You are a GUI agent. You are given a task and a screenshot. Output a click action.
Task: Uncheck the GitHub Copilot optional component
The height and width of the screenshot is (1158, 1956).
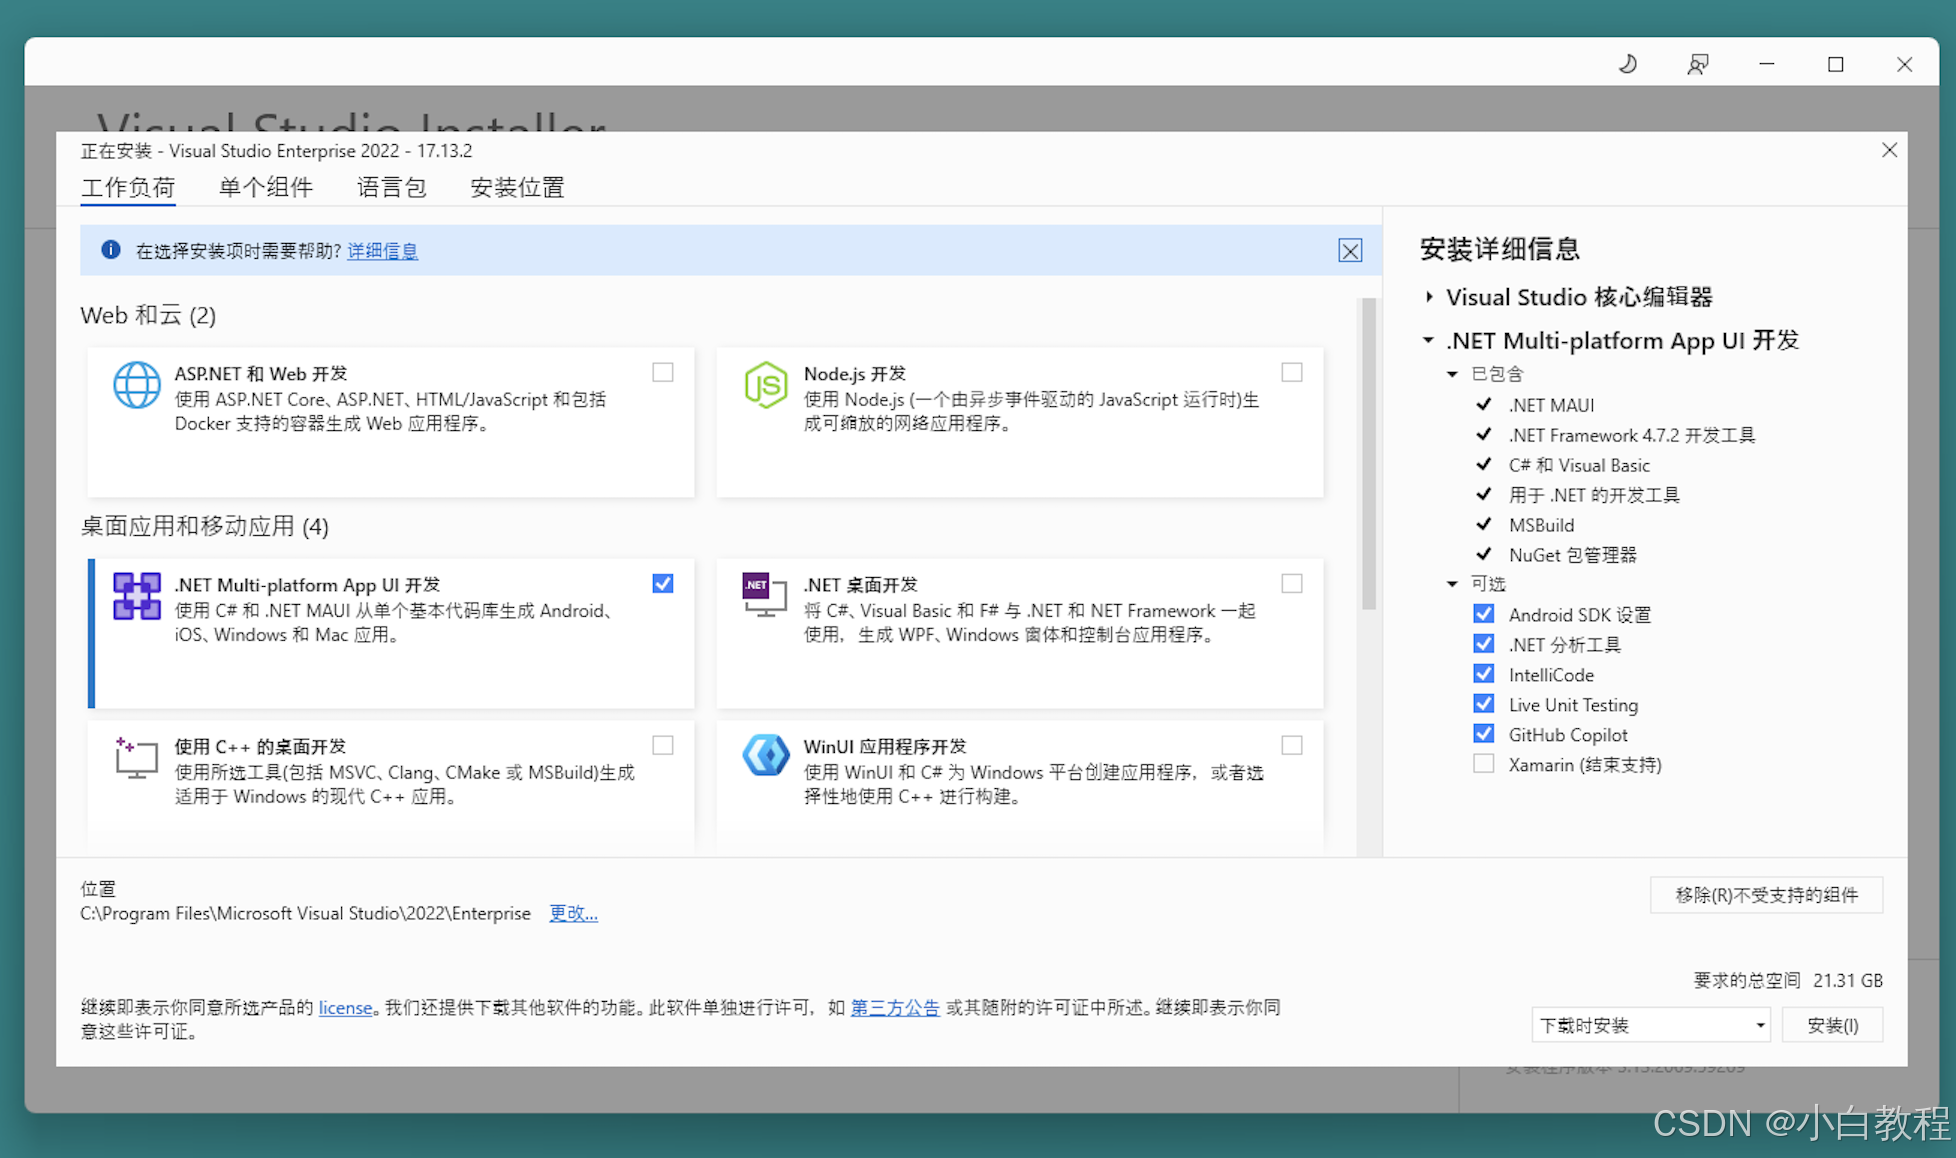[x=1484, y=734]
